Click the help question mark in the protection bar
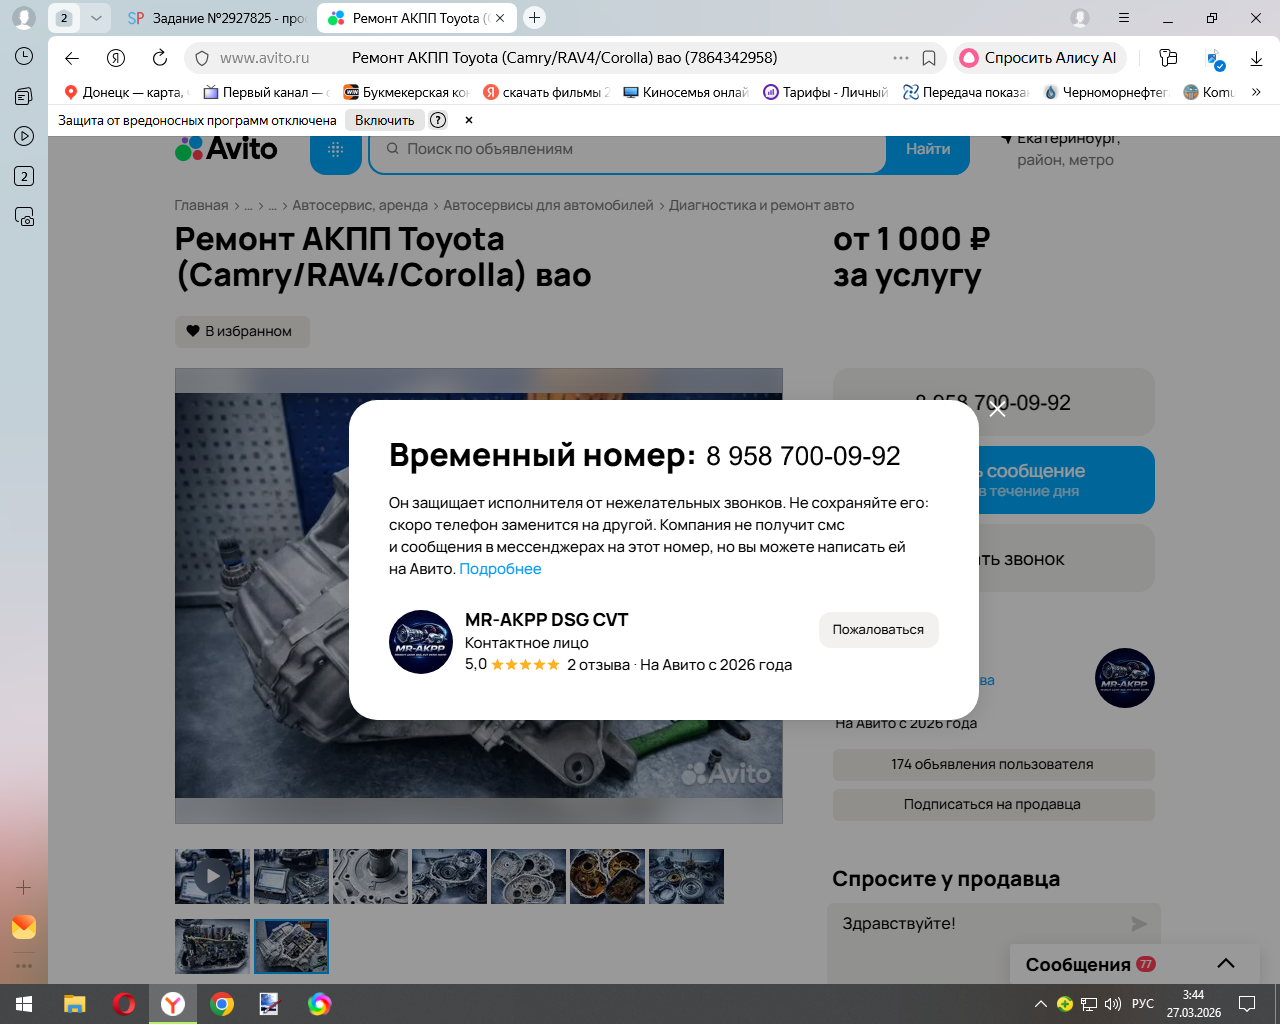 pos(438,120)
